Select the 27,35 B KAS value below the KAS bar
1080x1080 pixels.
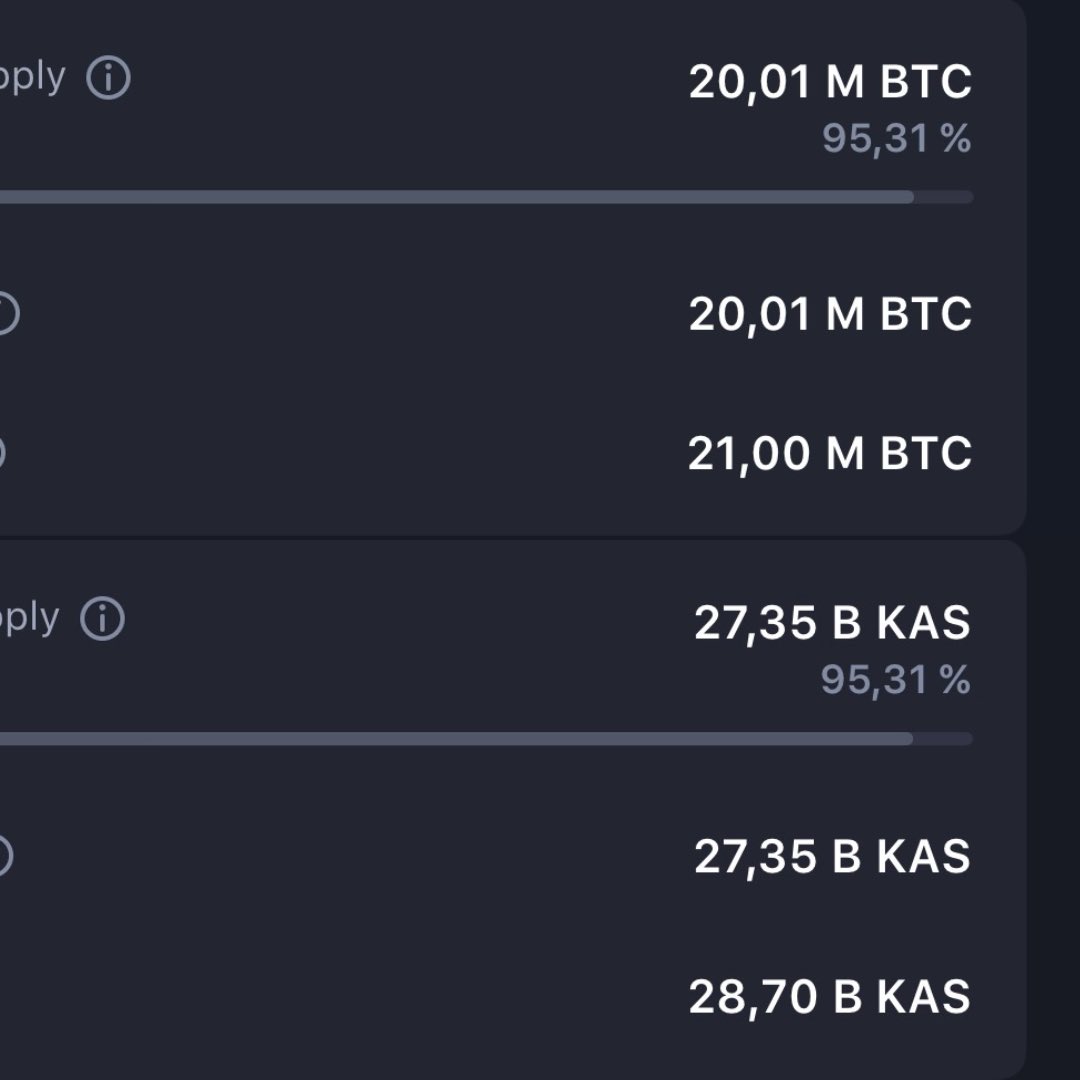[832, 857]
